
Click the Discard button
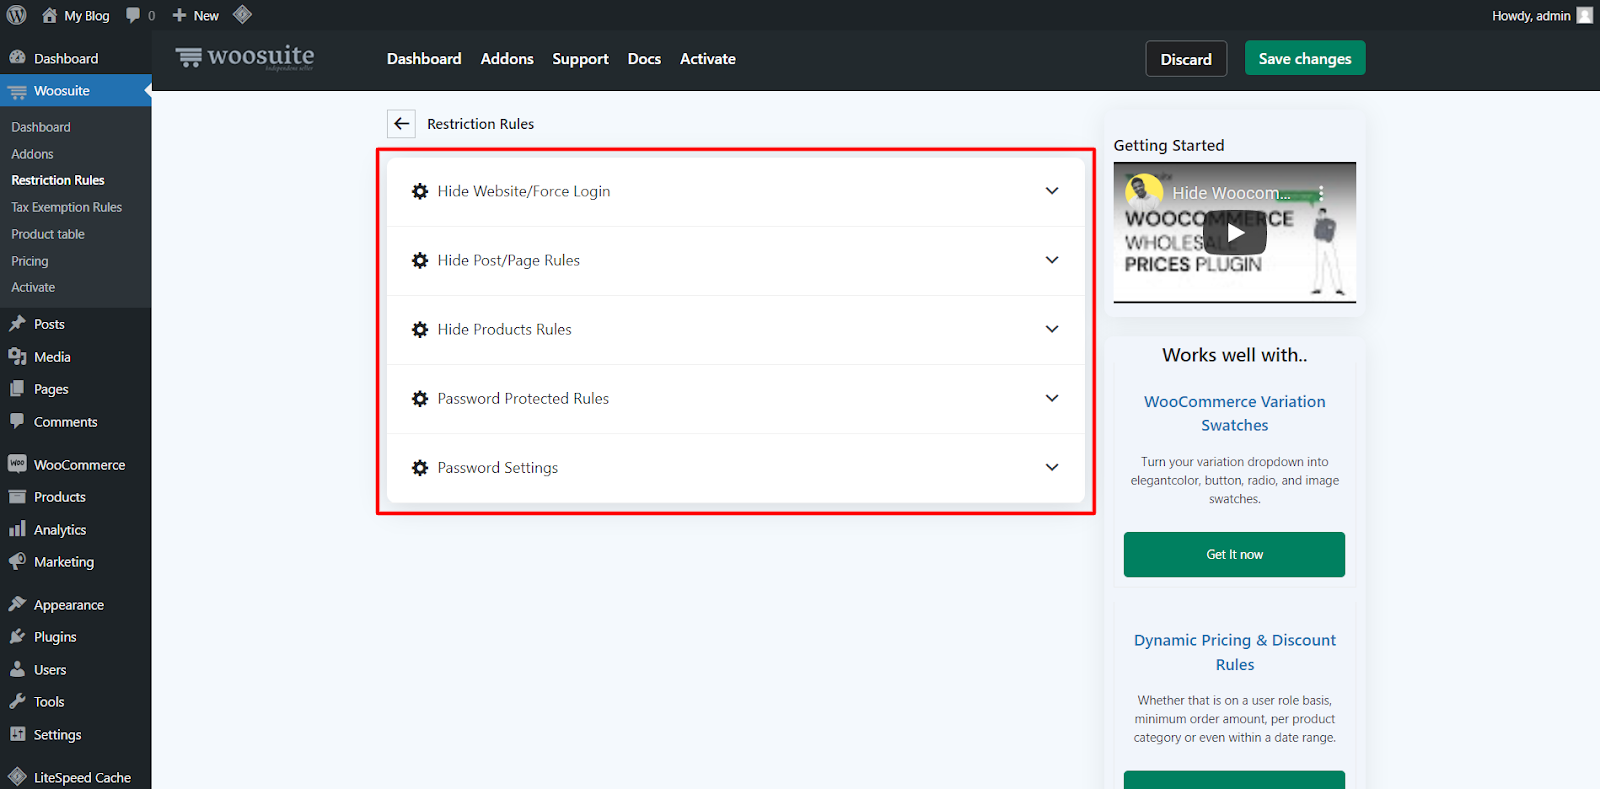(1186, 59)
